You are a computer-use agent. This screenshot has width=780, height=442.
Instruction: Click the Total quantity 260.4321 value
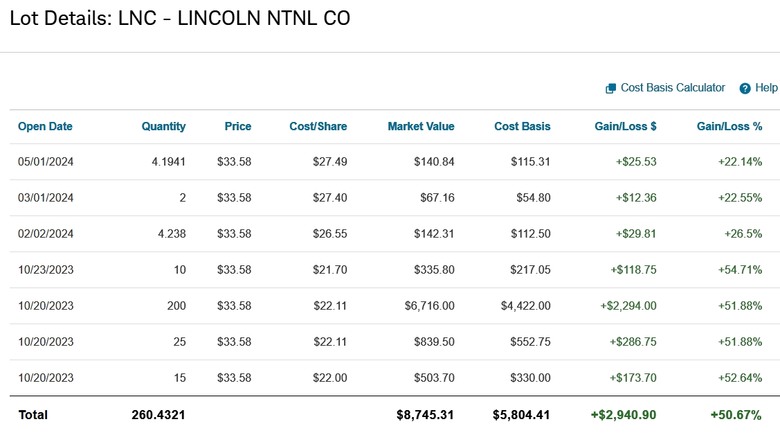[x=158, y=415]
